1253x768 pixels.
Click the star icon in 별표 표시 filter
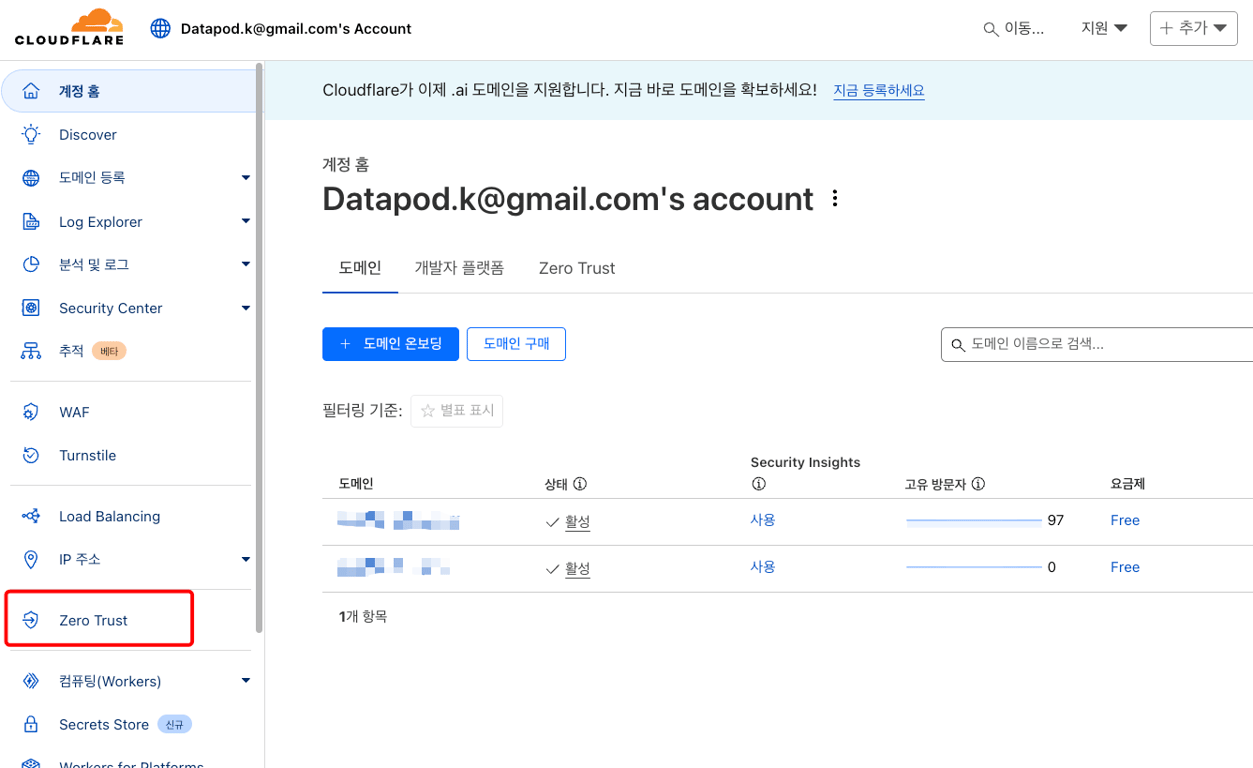tap(428, 411)
